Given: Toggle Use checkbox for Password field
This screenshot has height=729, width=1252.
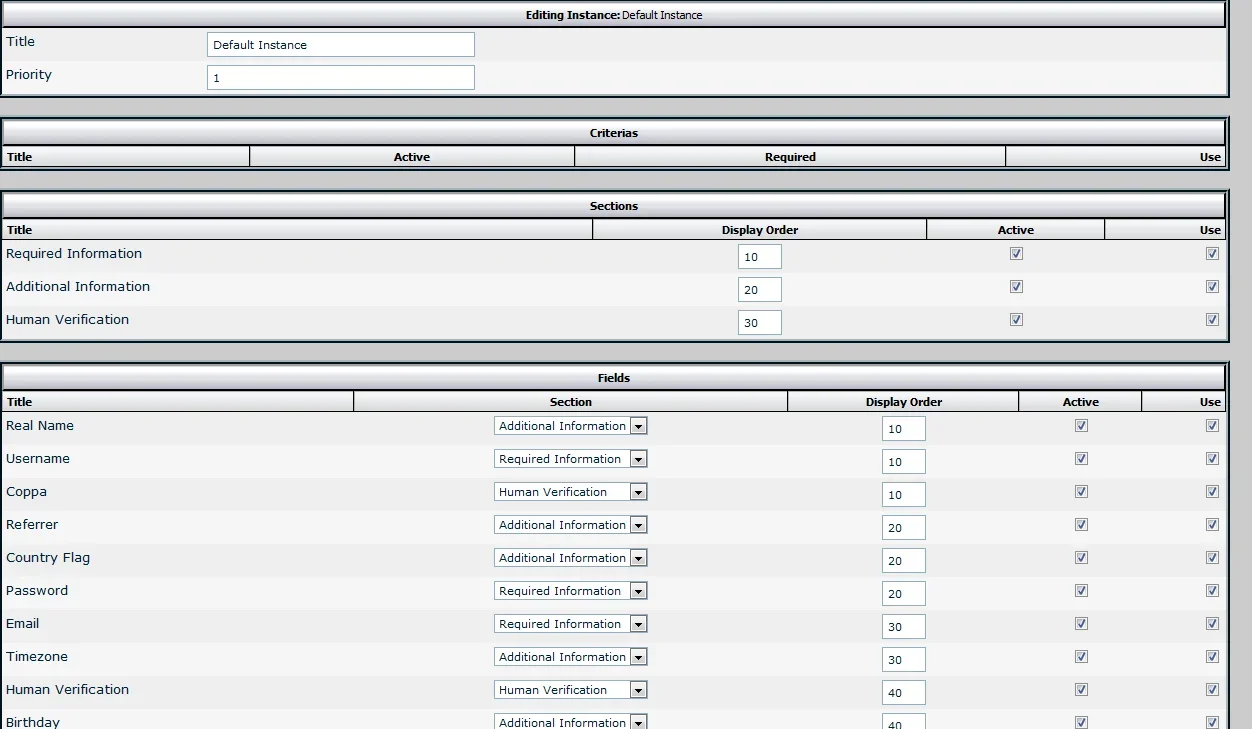Looking at the screenshot, I should [1212, 591].
